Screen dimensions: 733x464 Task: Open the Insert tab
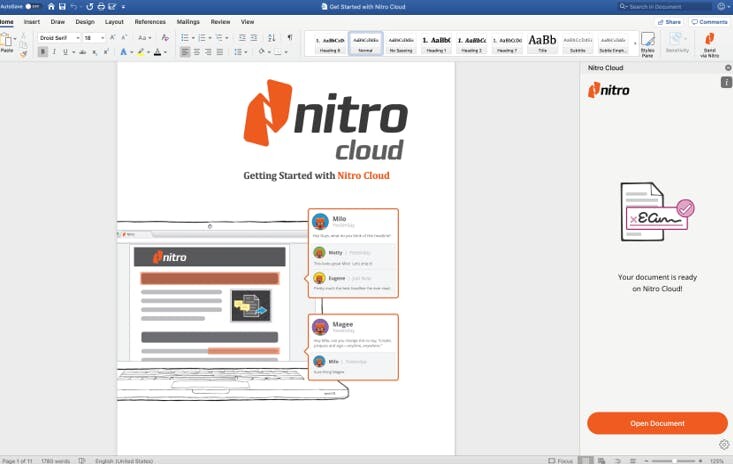32,22
